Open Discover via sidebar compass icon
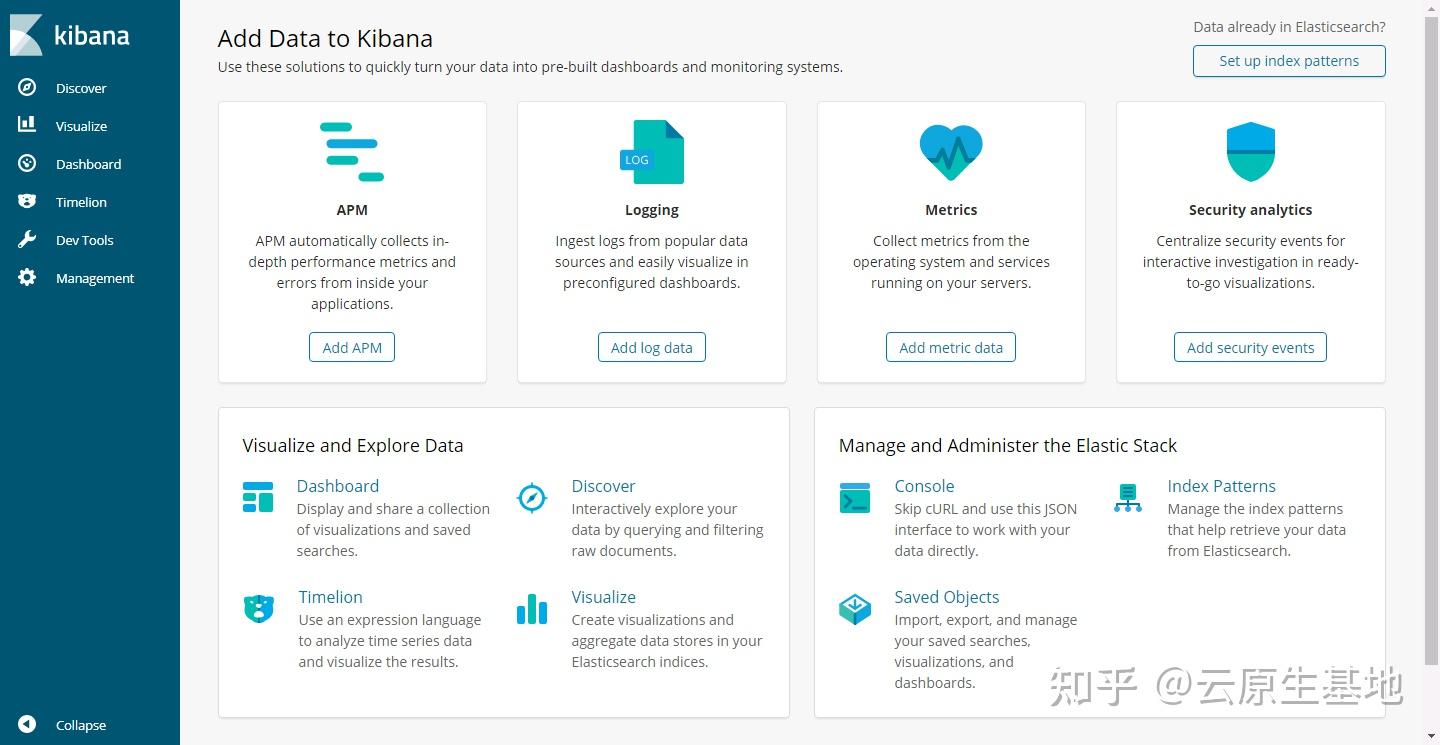This screenshot has height=745, width=1440. [27, 88]
